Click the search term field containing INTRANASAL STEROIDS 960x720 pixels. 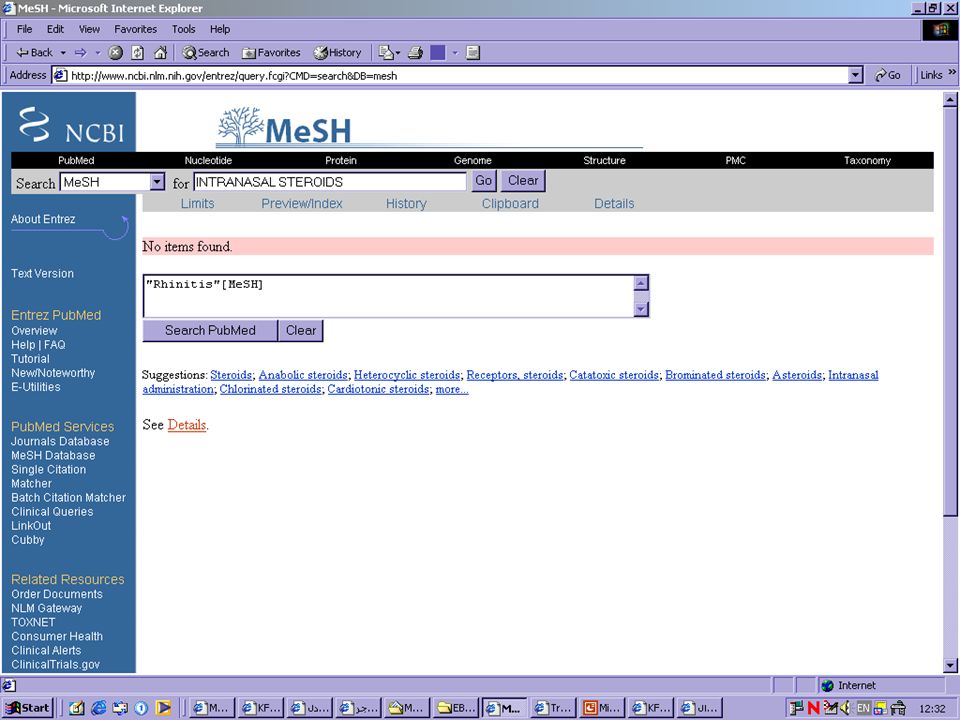[330, 182]
